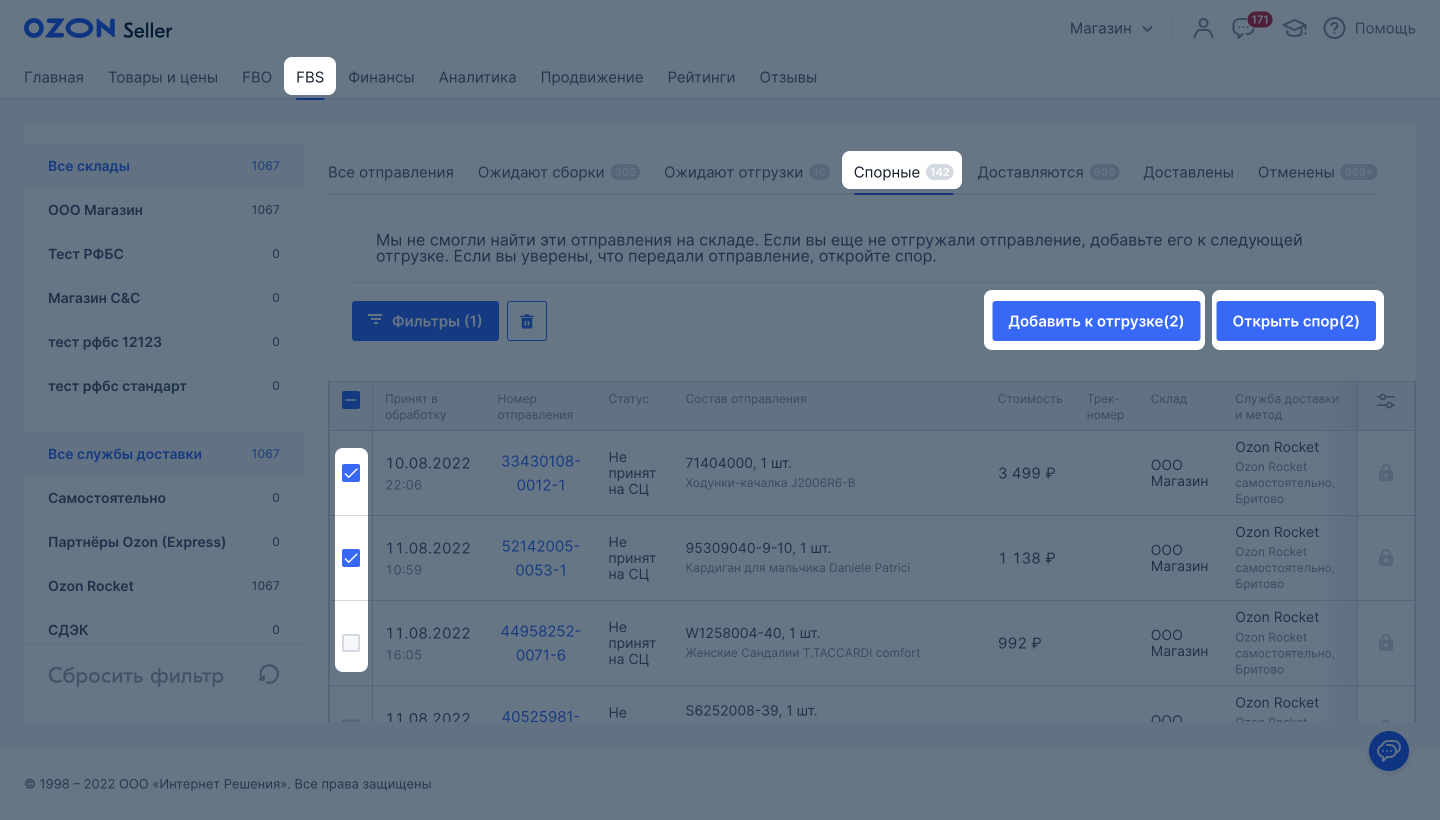The width and height of the screenshot is (1440, 820).
Task: Click Ходунки-качалка J2006R6-B item text
Action: [770, 483]
